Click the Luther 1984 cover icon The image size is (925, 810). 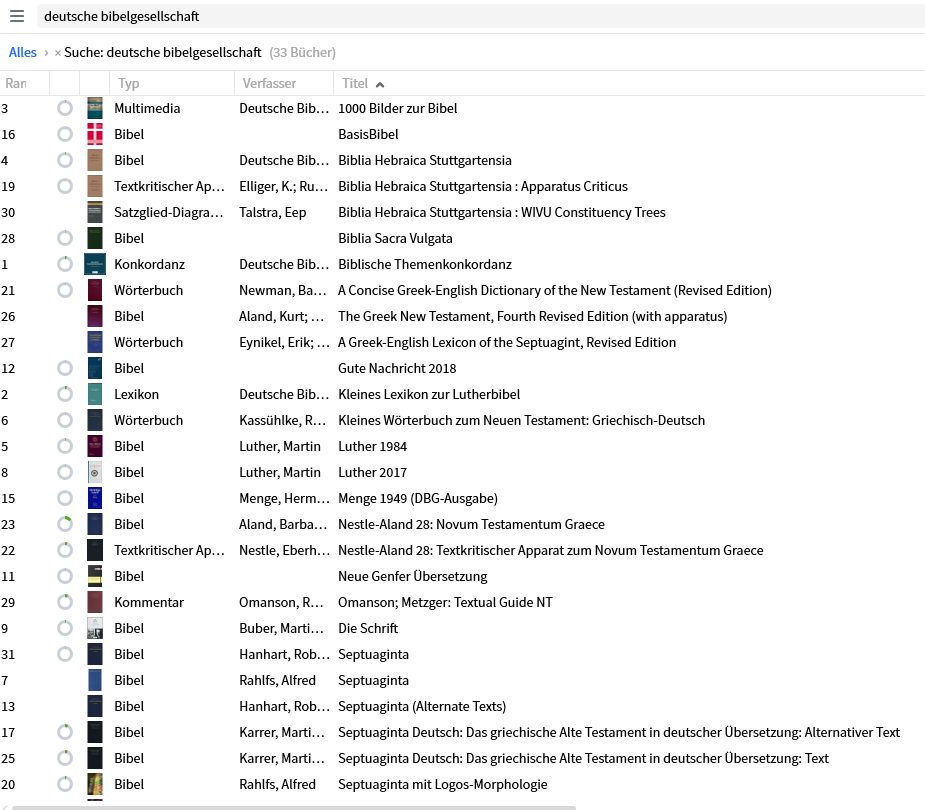tap(94, 445)
